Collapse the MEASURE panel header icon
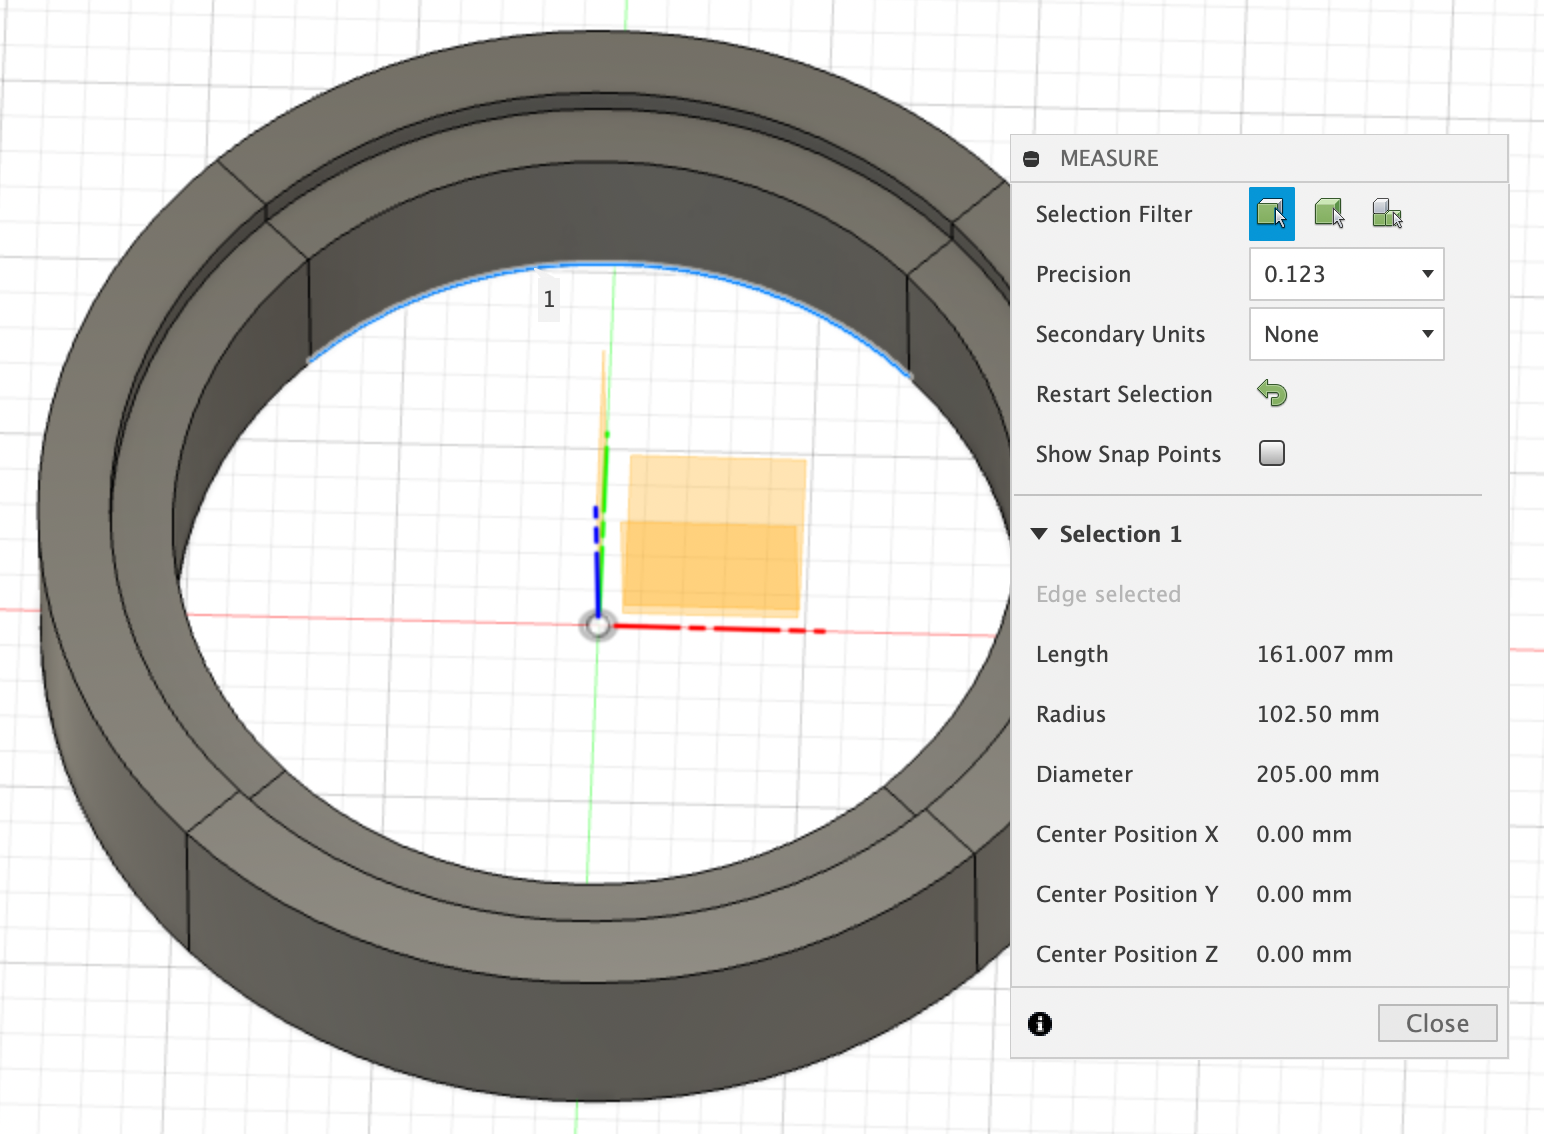 [x=1031, y=159]
